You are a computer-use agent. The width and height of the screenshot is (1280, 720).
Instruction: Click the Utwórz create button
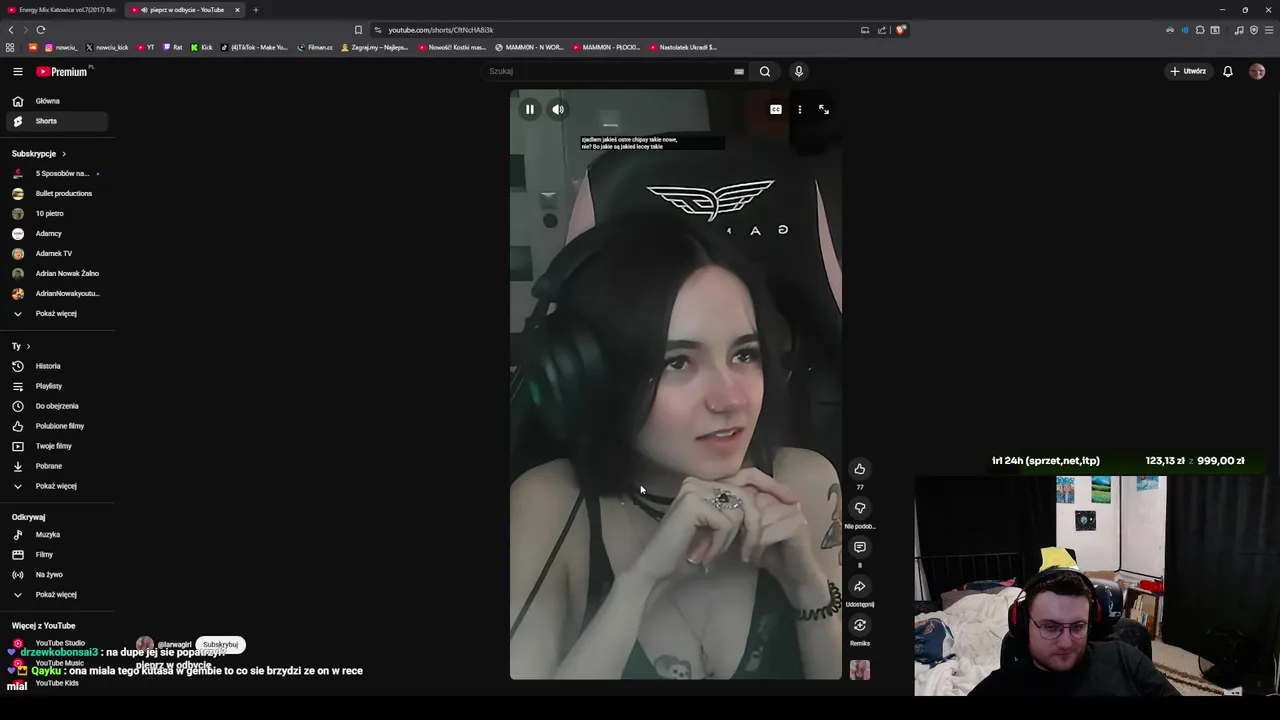(1188, 71)
